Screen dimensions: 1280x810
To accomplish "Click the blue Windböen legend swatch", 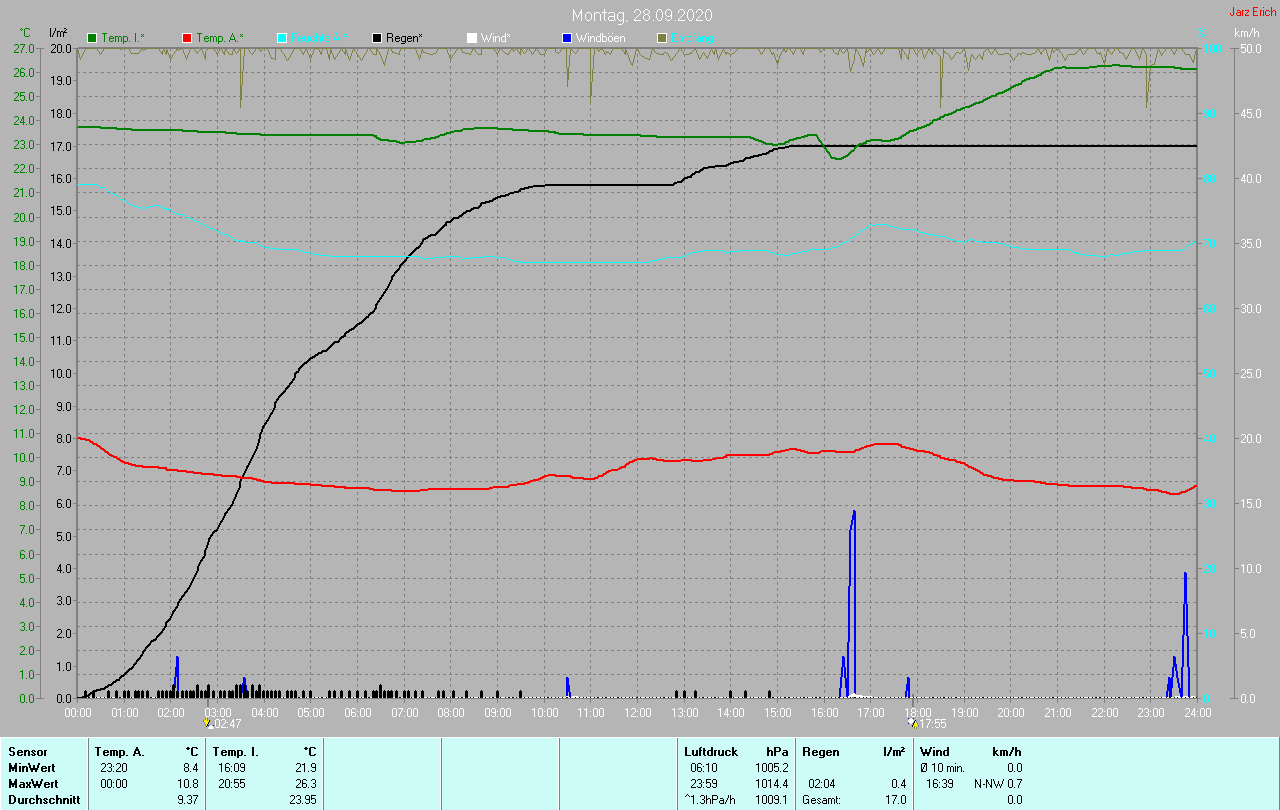I will 567,38.
